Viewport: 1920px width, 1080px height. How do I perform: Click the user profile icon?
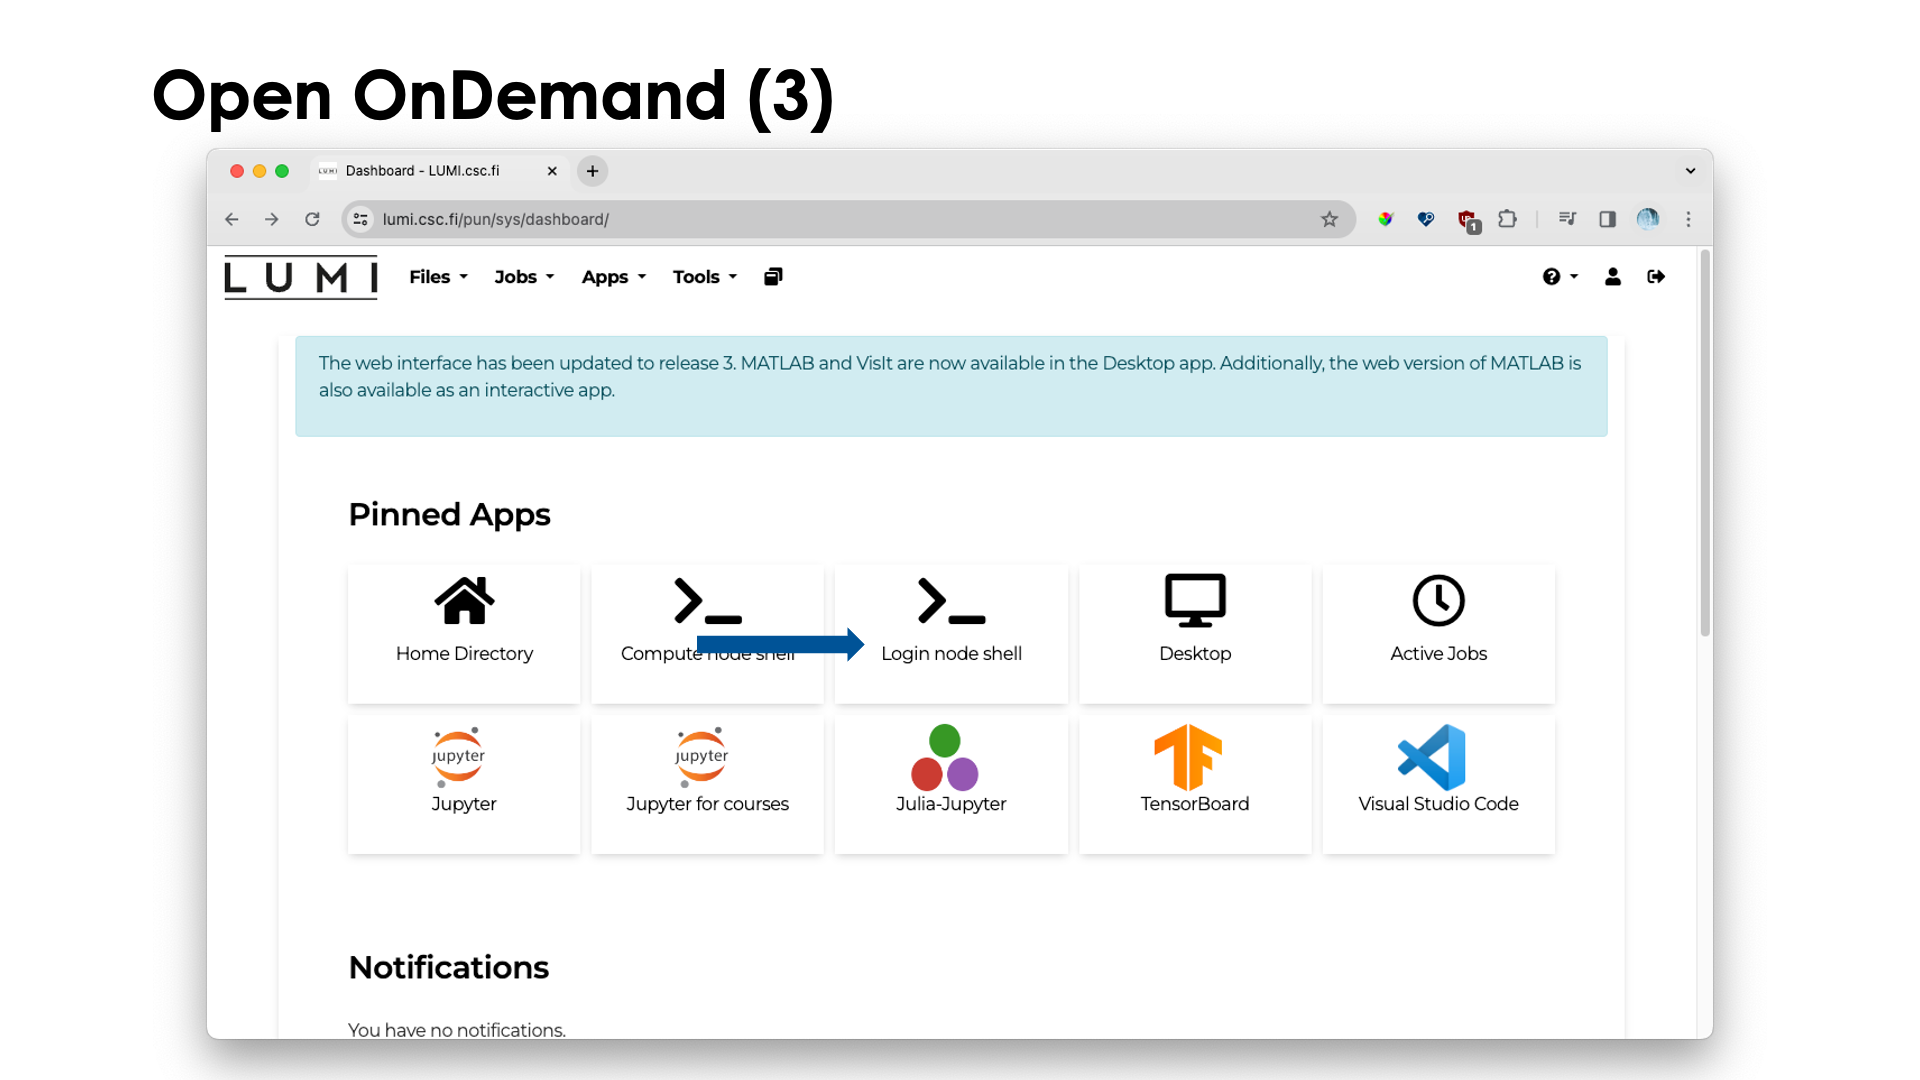[x=1613, y=277]
